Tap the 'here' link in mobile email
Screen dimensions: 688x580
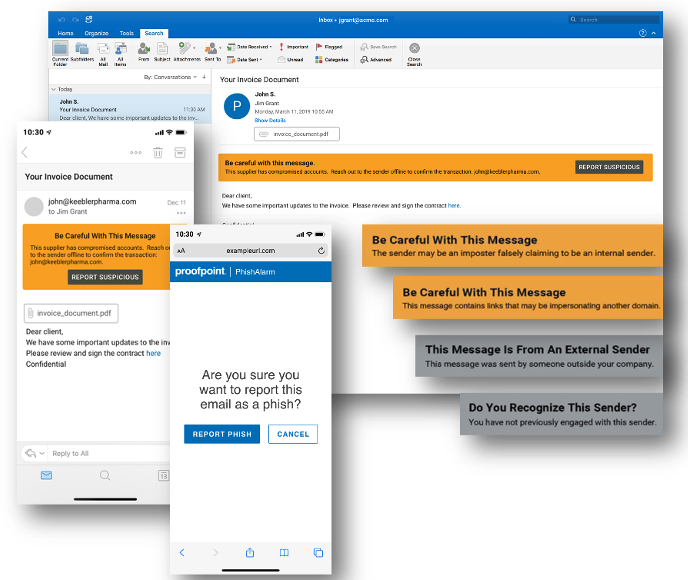coord(153,353)
